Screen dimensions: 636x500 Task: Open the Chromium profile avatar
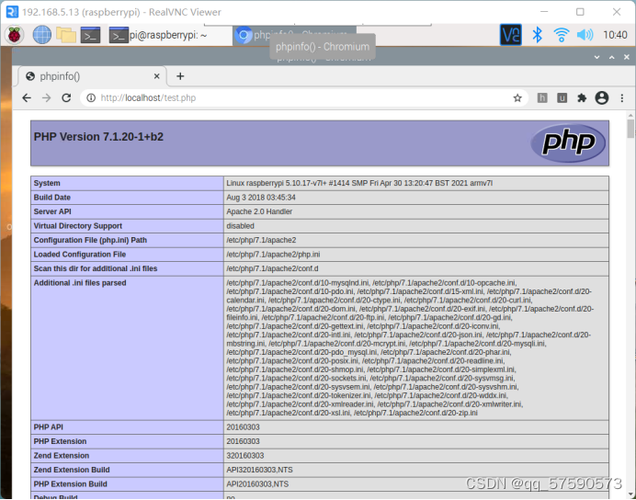pyautogui.click(x=602, y=98)
